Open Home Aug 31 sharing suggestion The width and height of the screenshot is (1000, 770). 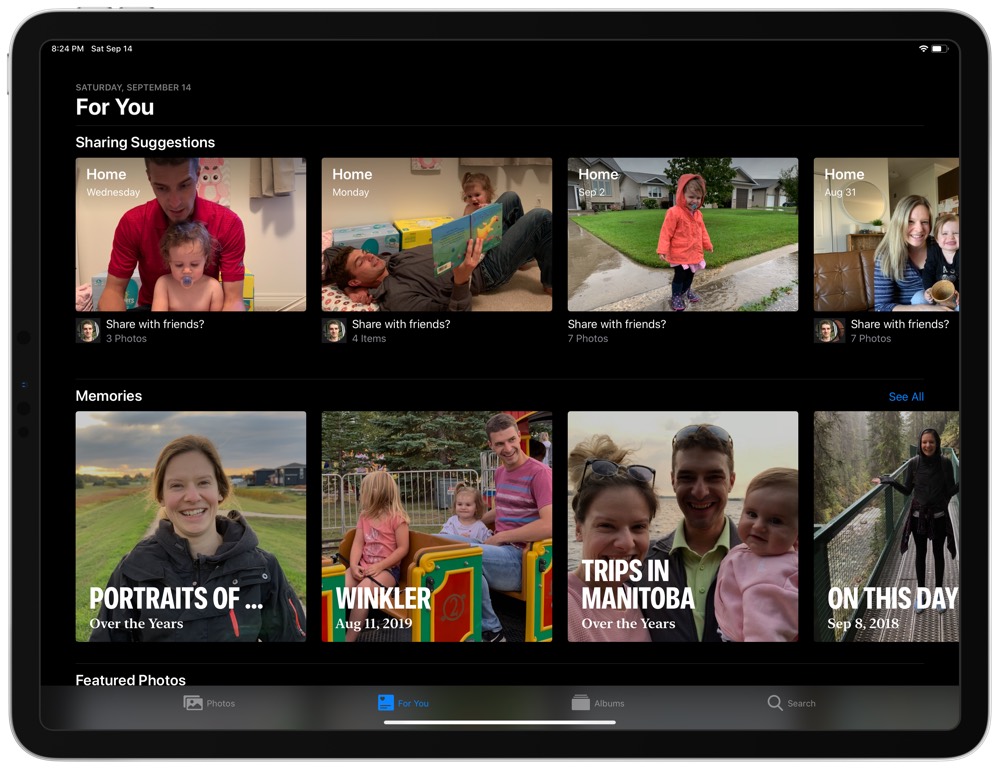(x=886, y=234)
